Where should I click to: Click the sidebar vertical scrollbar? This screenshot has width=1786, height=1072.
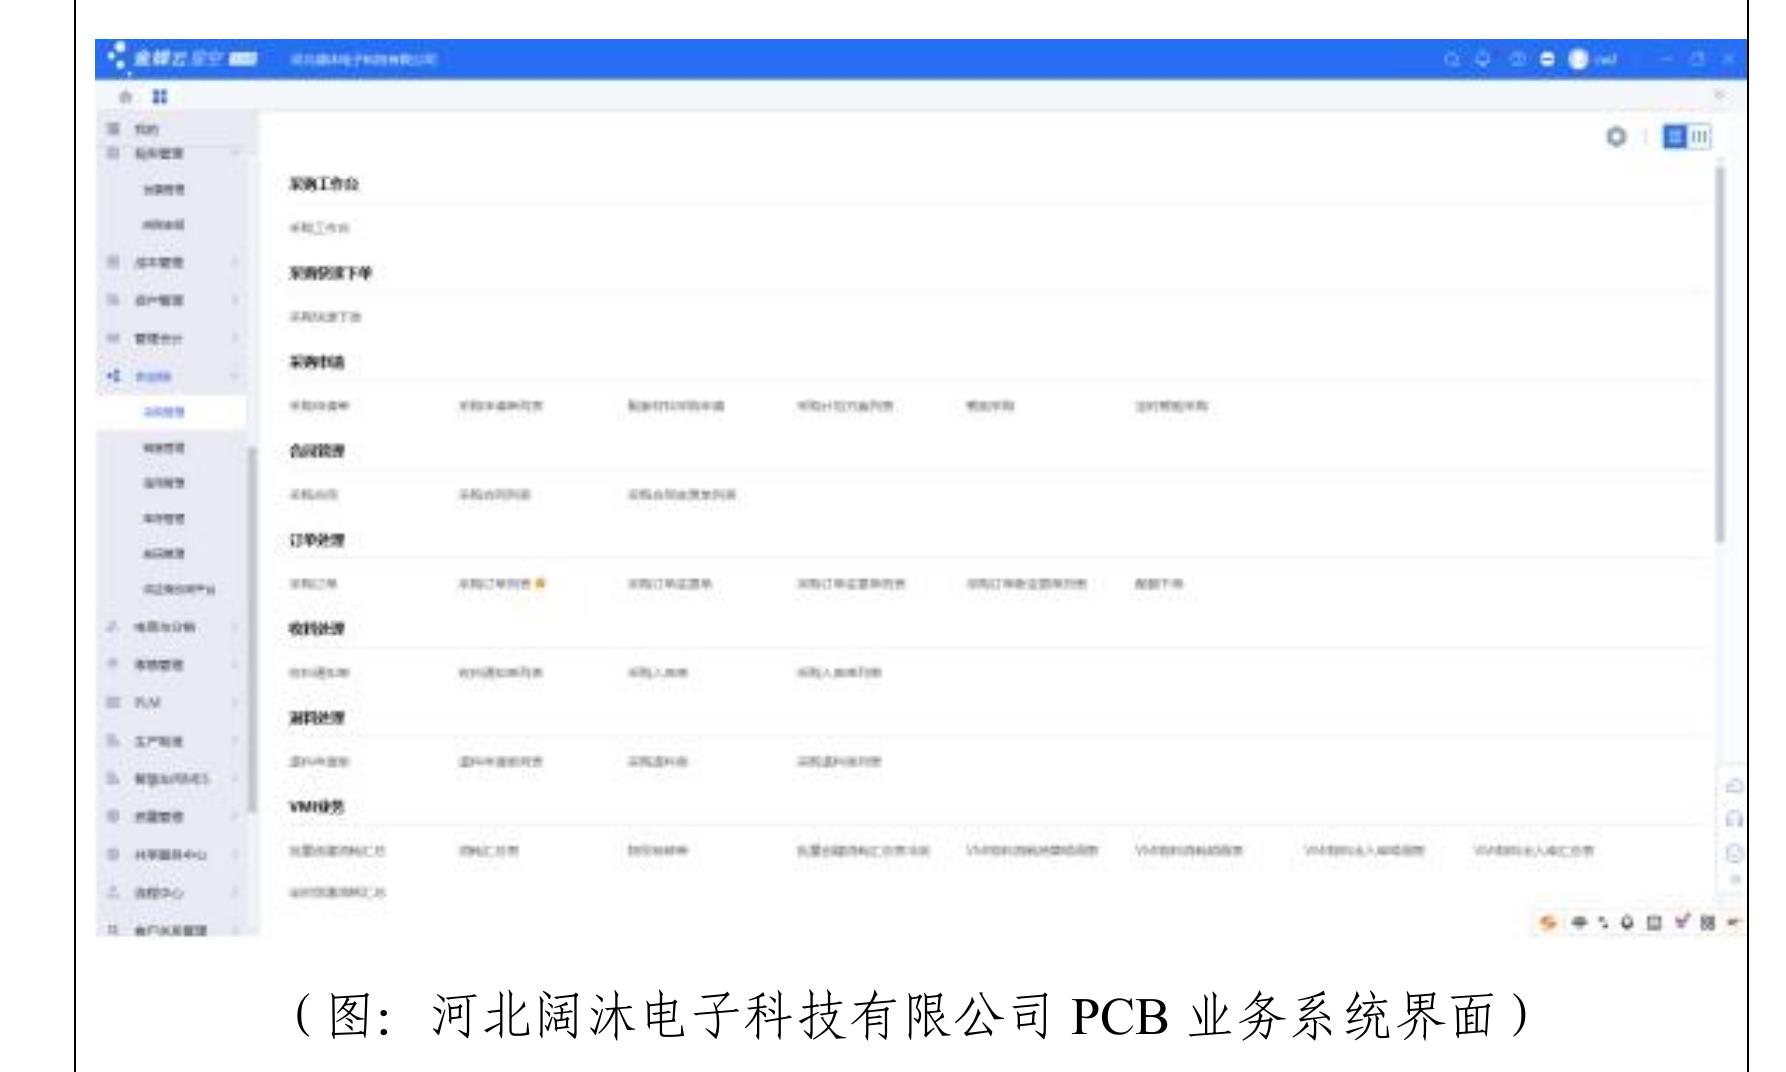point(253,629)
